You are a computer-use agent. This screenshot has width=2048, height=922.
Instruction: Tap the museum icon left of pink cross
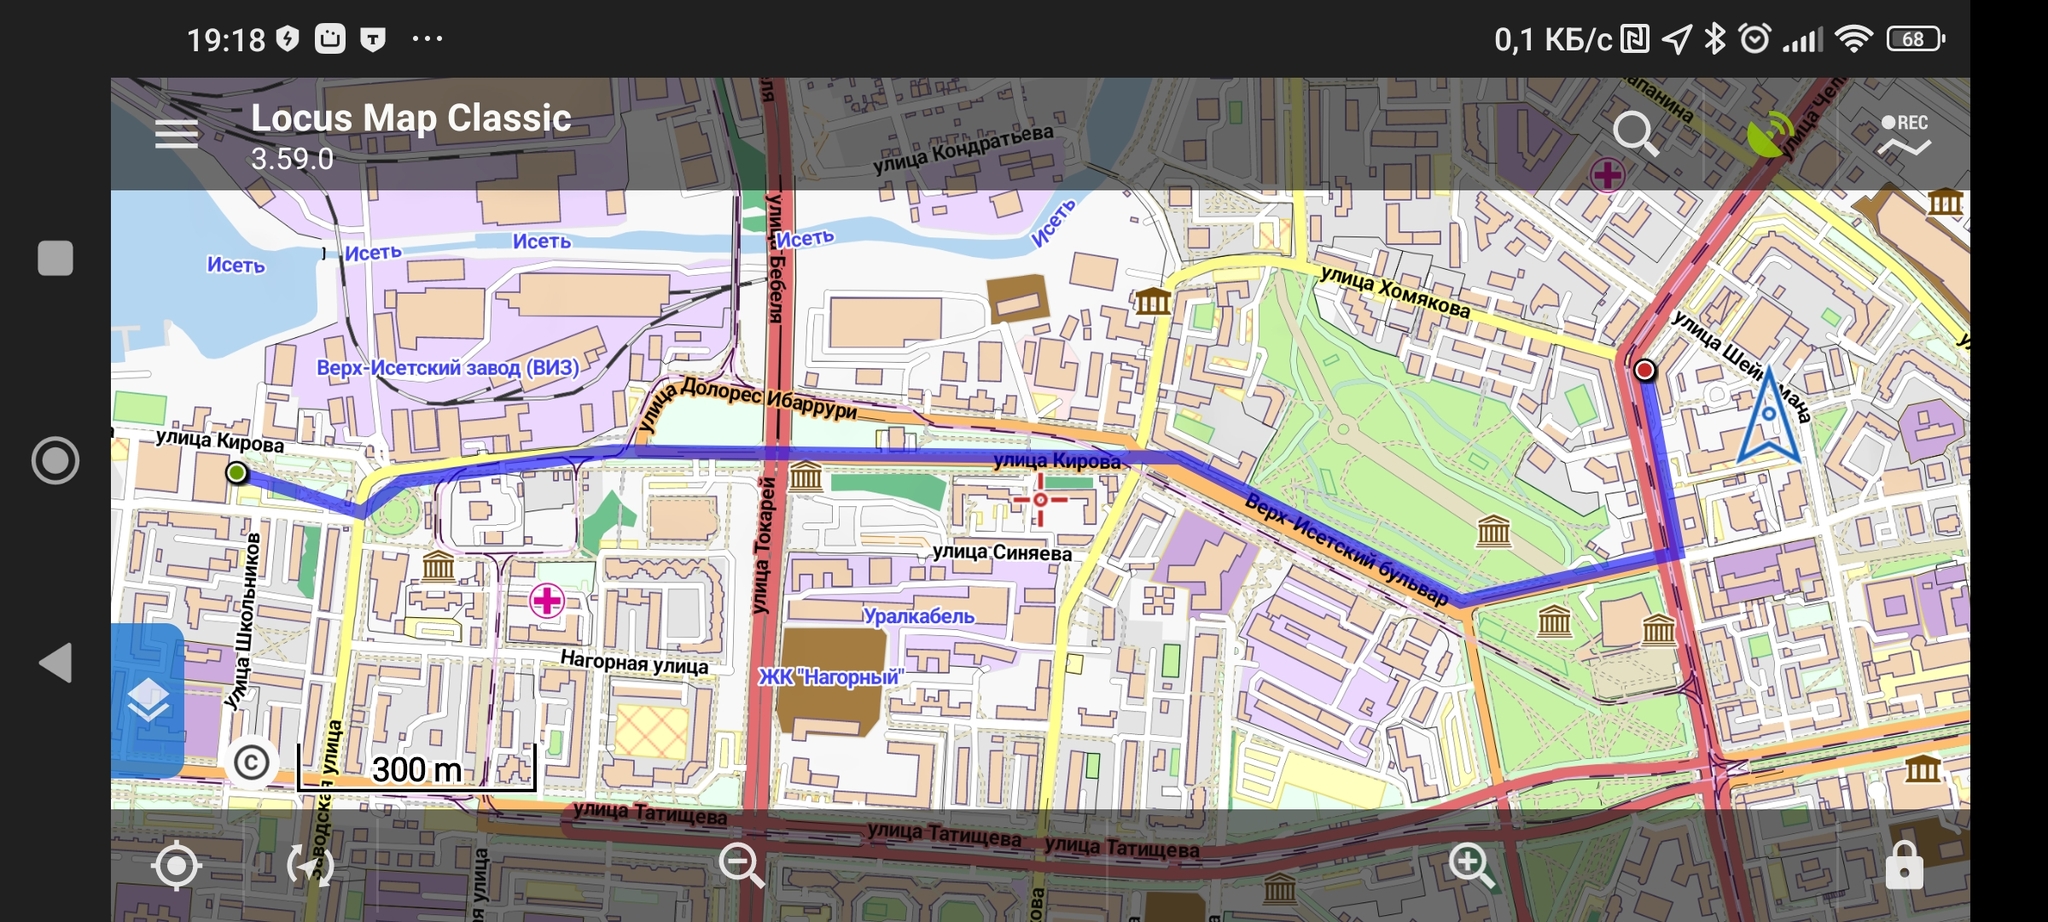coord(438,567)
